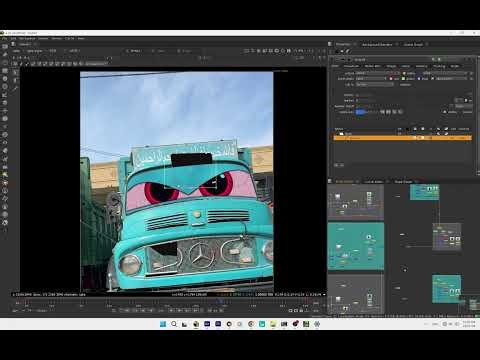Open the Shape tab in Roto properties
The image size is (480, 360).
[x=391, y=66]
